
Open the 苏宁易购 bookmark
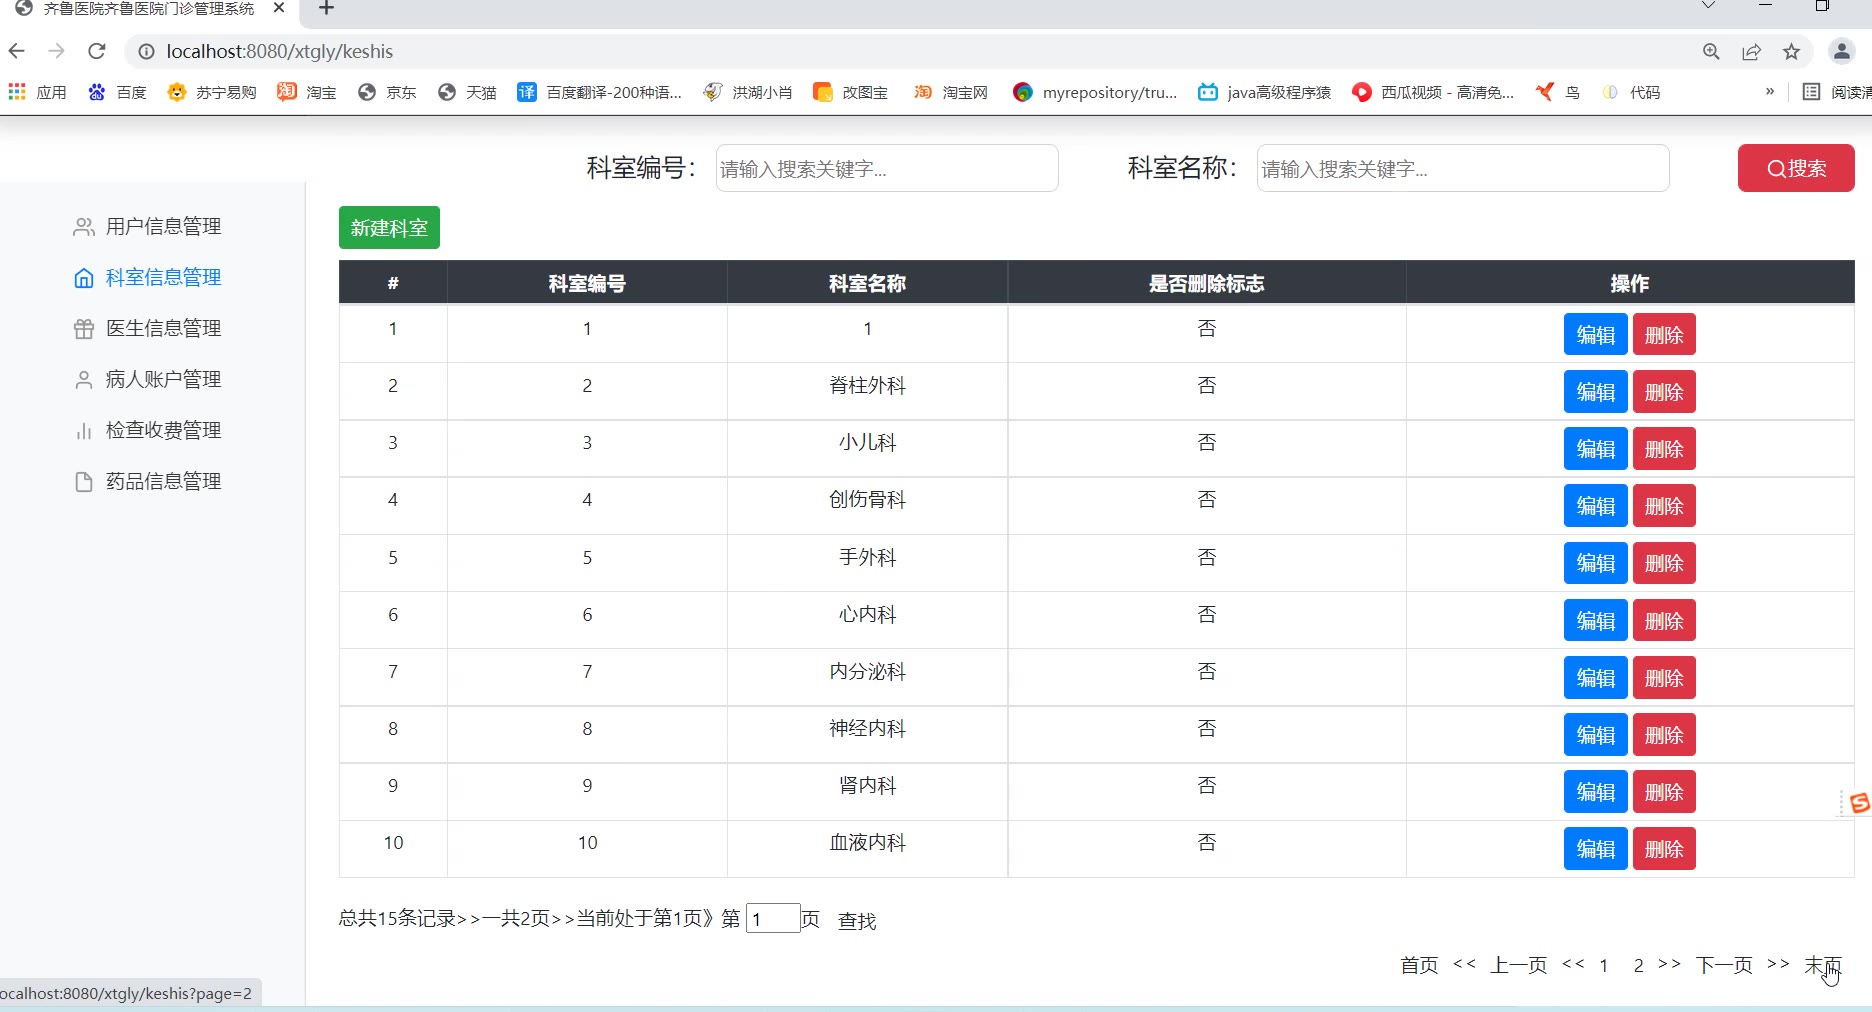point(212,92)
